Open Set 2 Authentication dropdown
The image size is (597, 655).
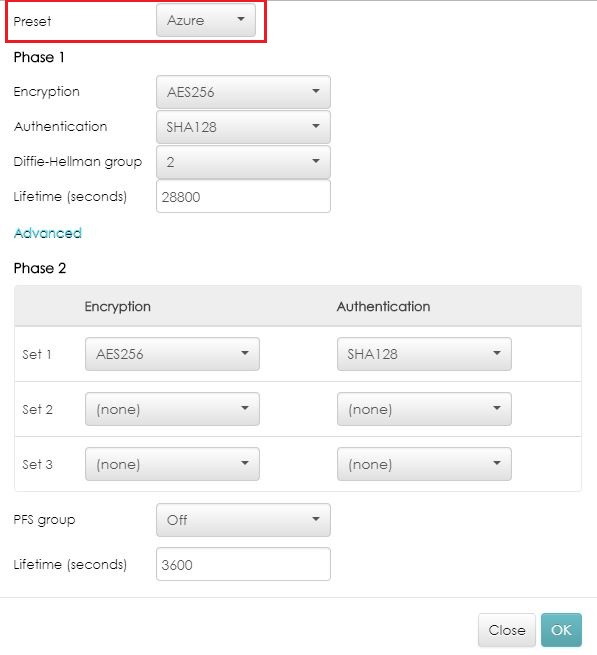click(x=424, y=409)
